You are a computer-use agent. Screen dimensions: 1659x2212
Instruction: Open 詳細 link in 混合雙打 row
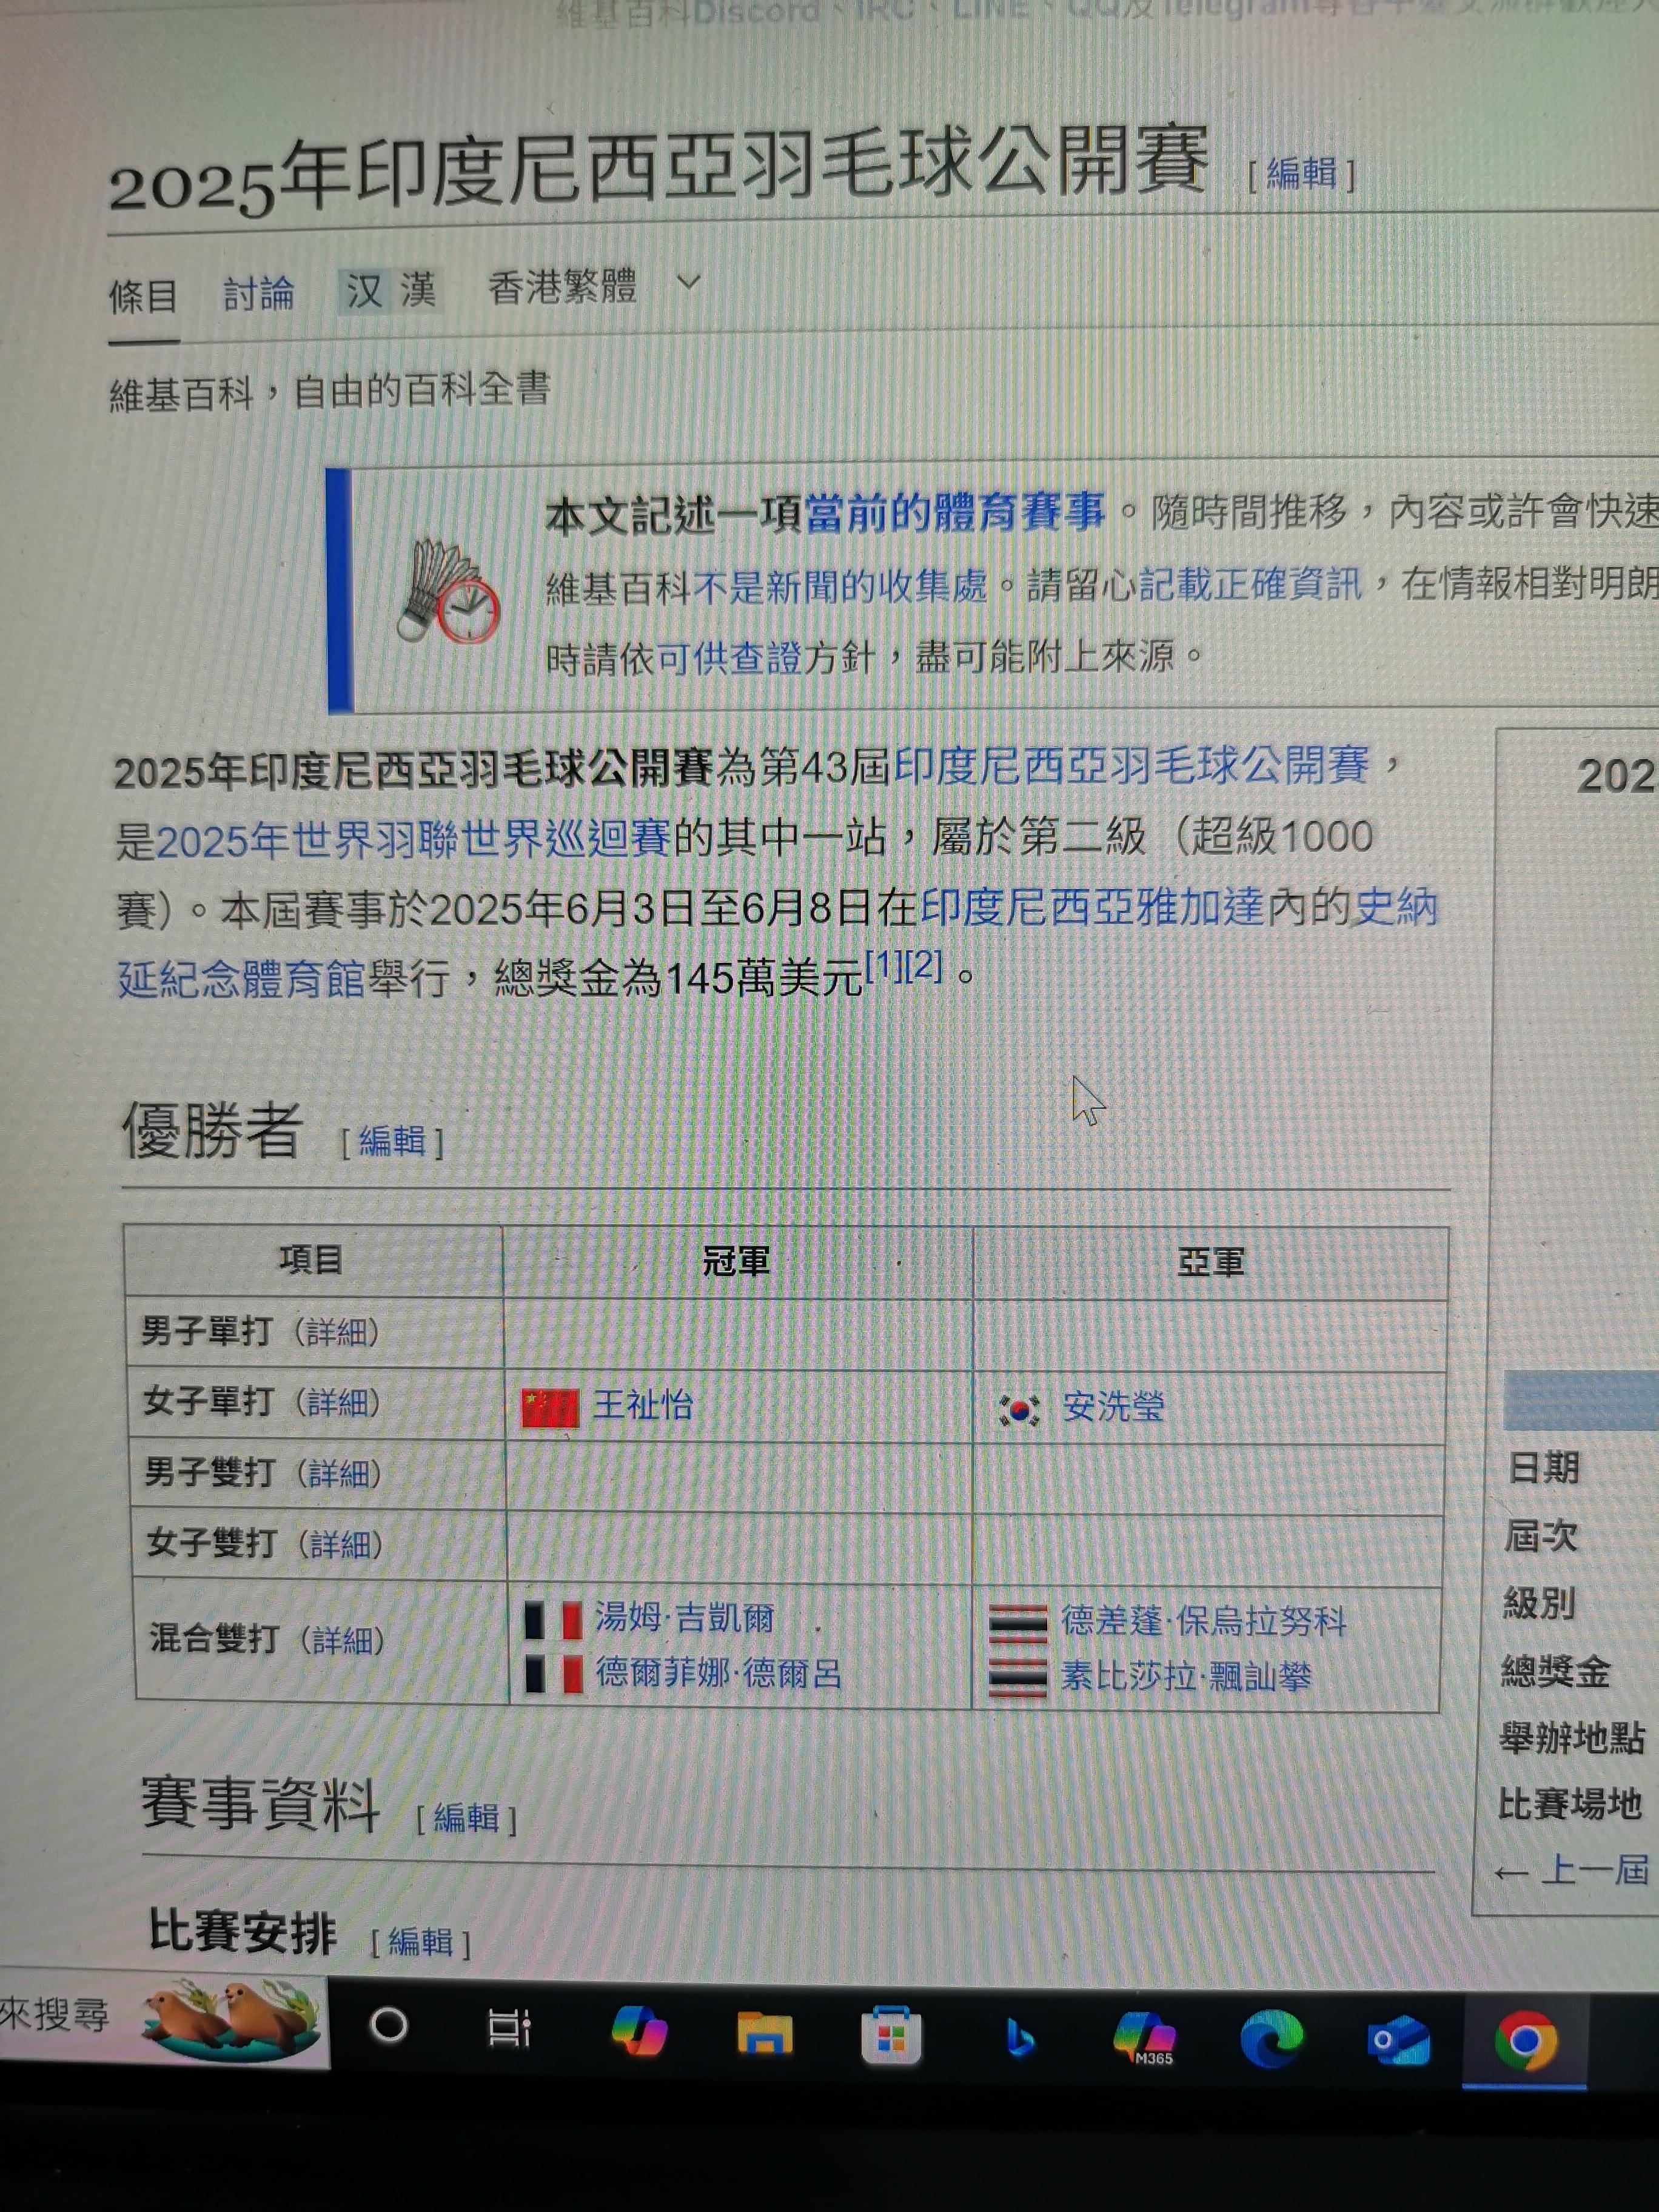[x=344, y=1640]
